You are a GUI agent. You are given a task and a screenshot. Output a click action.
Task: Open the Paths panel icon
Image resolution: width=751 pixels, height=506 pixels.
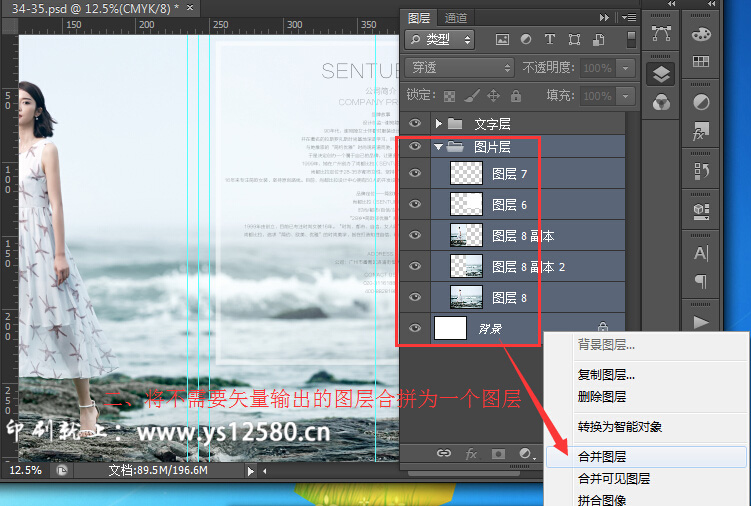pyautogui.click(x=661, y=33)
